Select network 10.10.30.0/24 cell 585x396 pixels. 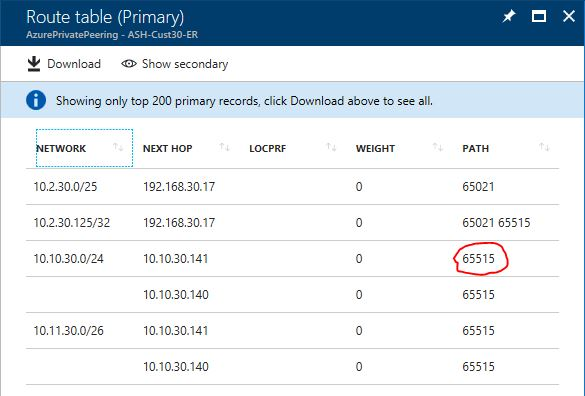69,259
